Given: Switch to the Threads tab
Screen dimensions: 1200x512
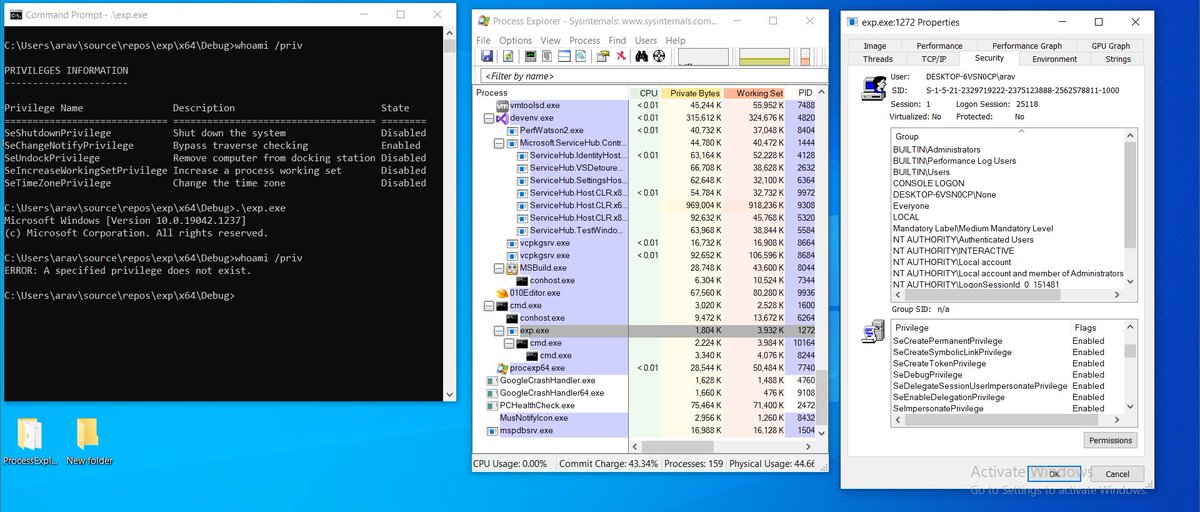Looking at the screenshot, I should coord(877,59).
